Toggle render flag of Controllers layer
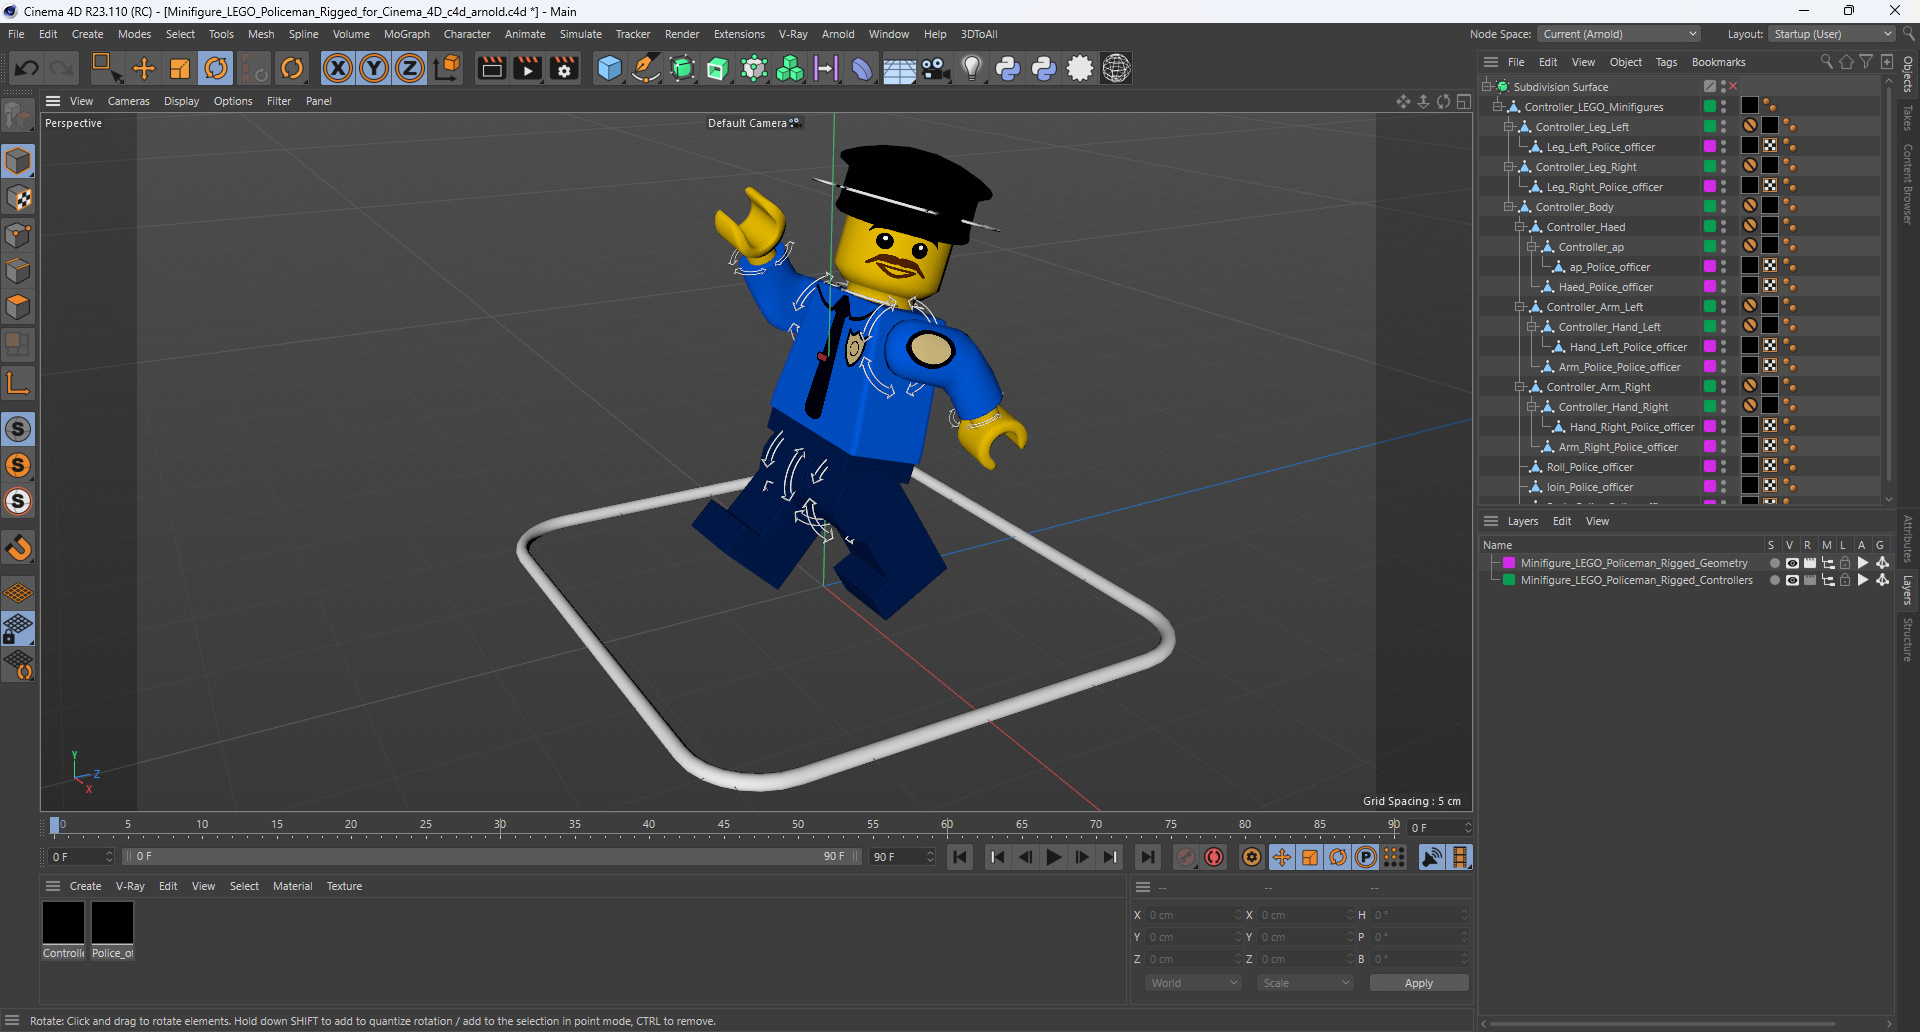The image size is (1920, 1032). [1809, 580]
